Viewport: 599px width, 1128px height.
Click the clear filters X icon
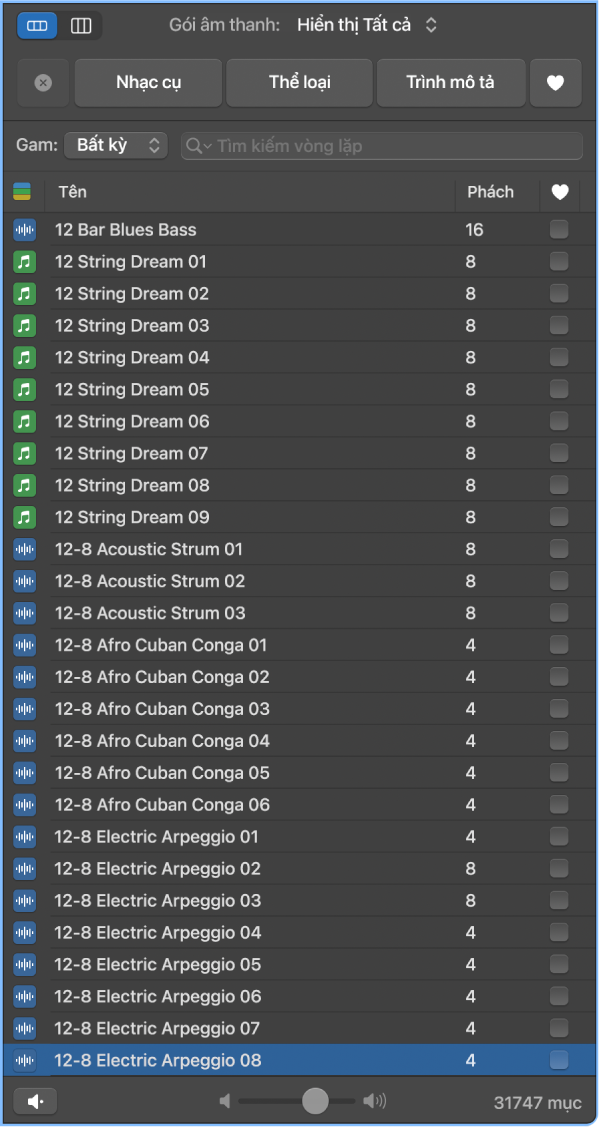43,83
